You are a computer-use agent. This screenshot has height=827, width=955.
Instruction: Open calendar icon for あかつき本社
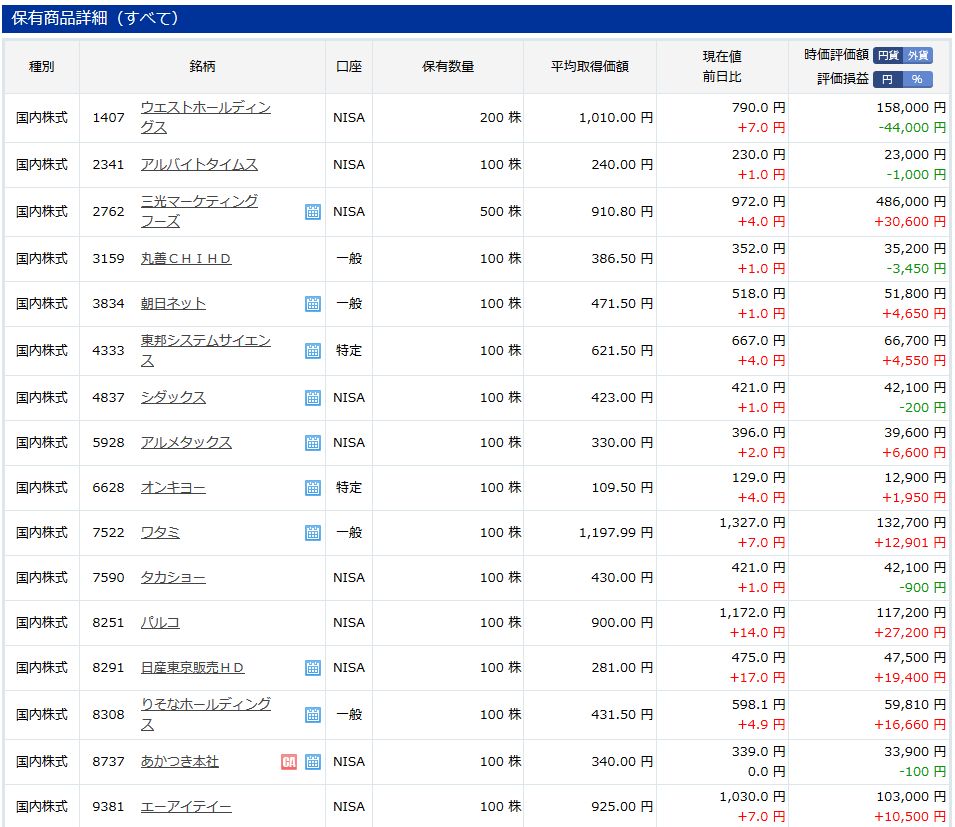click(312, 762)
